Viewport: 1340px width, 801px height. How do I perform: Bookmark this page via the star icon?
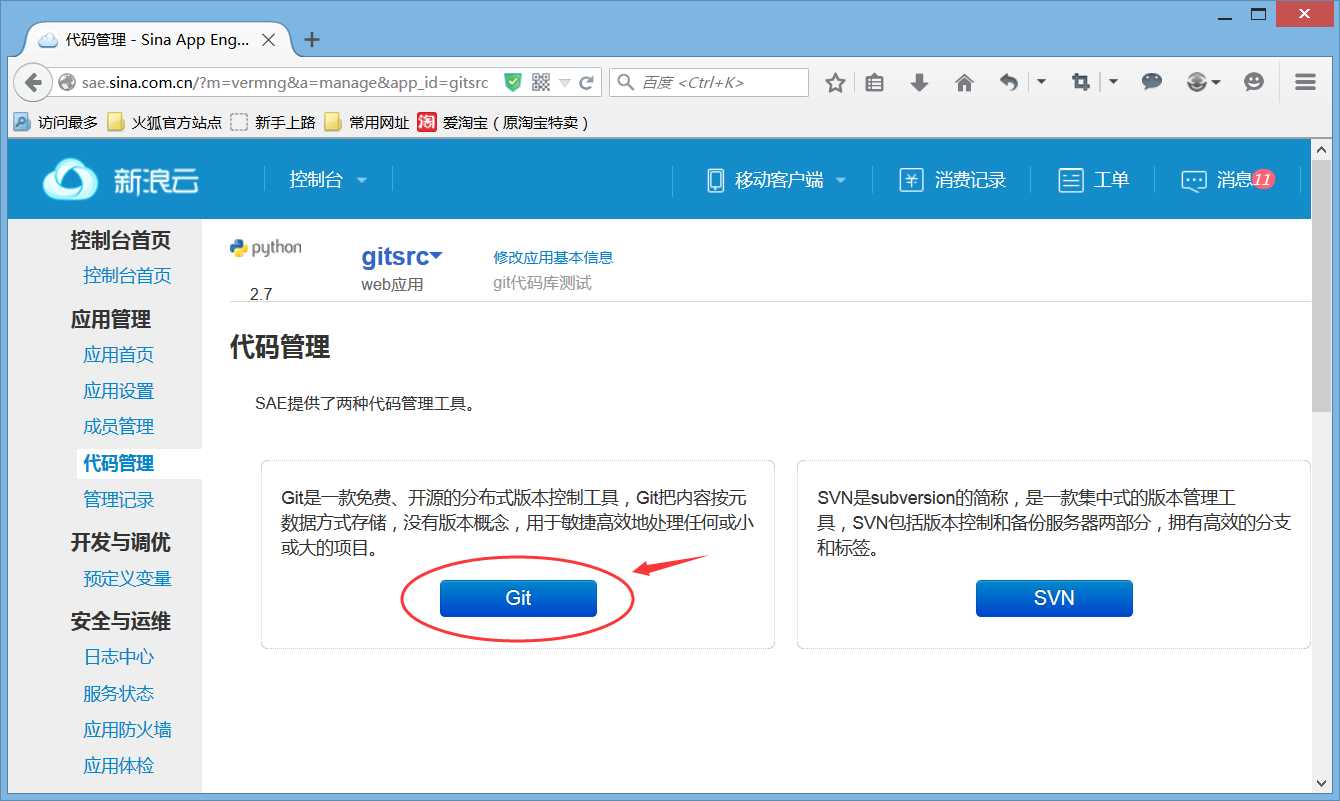835,82
